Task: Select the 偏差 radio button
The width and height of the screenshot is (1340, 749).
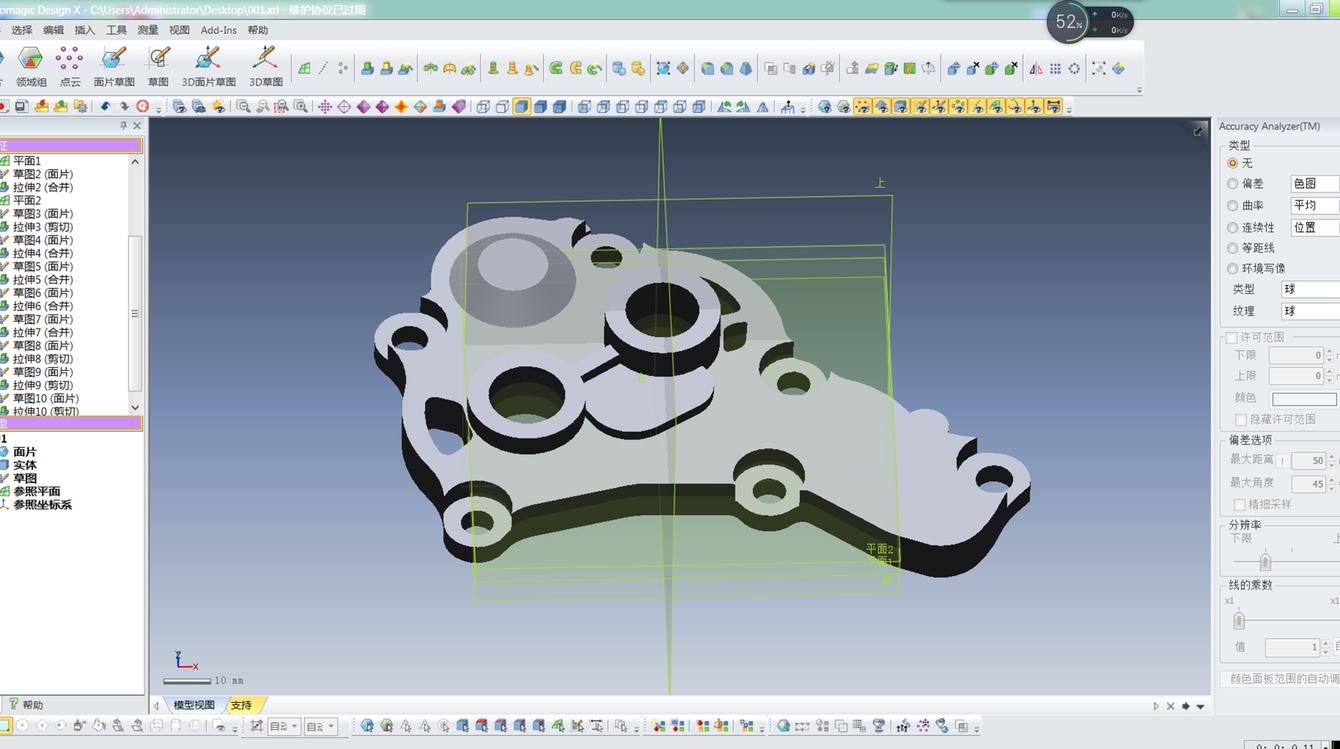Action: click(1233, 184)
